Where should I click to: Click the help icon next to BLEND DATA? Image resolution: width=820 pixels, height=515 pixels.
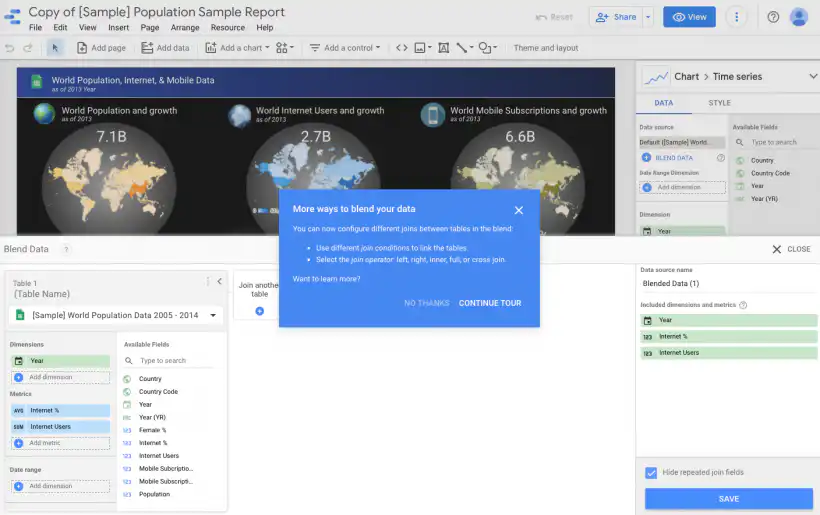[721, 158]
